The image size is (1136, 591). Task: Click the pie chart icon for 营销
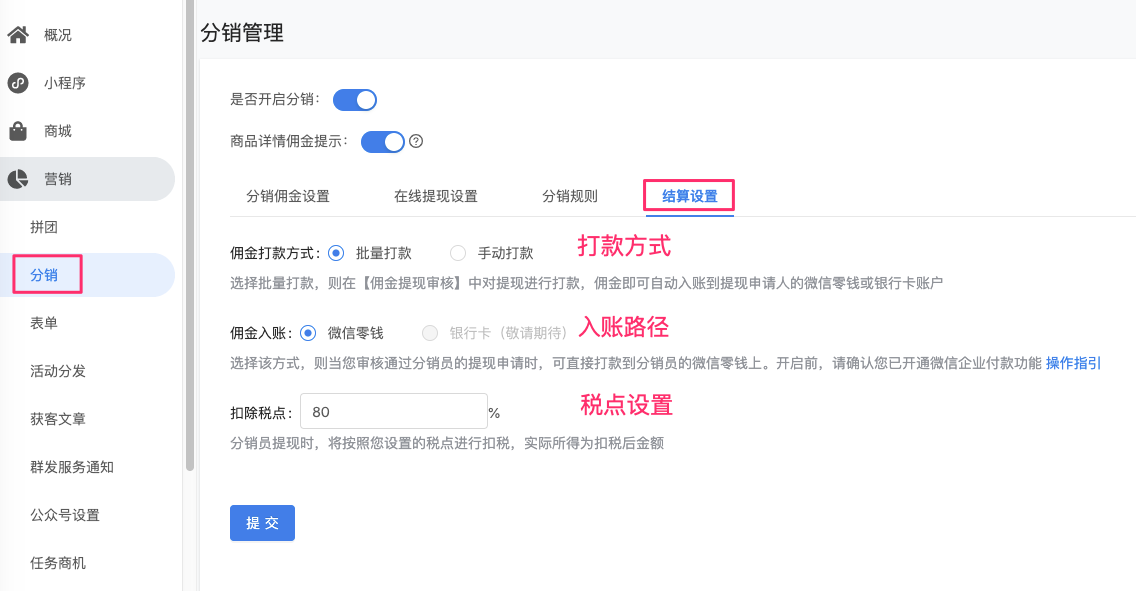click(x=18, y=179)
